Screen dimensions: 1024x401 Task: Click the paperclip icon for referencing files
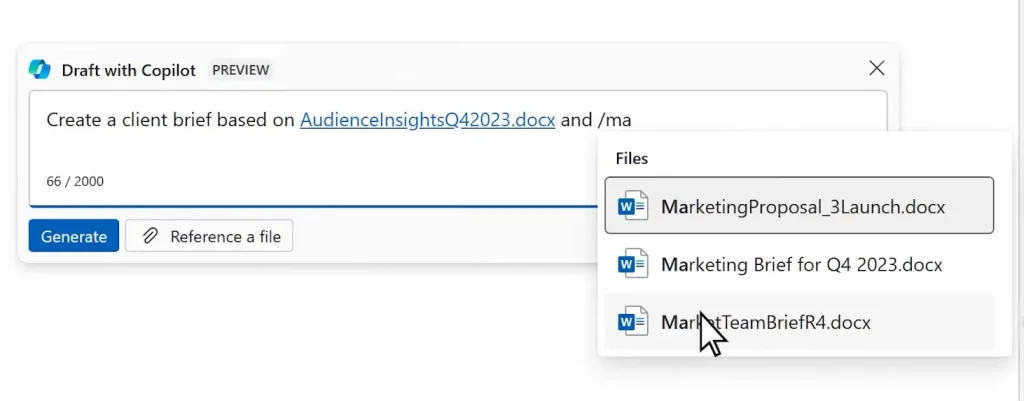point(150,237)
